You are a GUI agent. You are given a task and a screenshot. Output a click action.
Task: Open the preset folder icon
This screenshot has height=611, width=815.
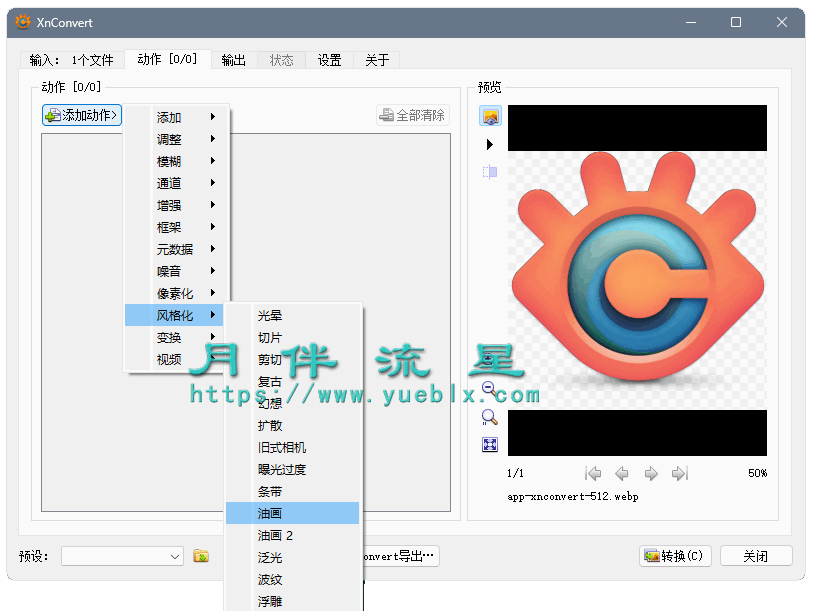201,556
